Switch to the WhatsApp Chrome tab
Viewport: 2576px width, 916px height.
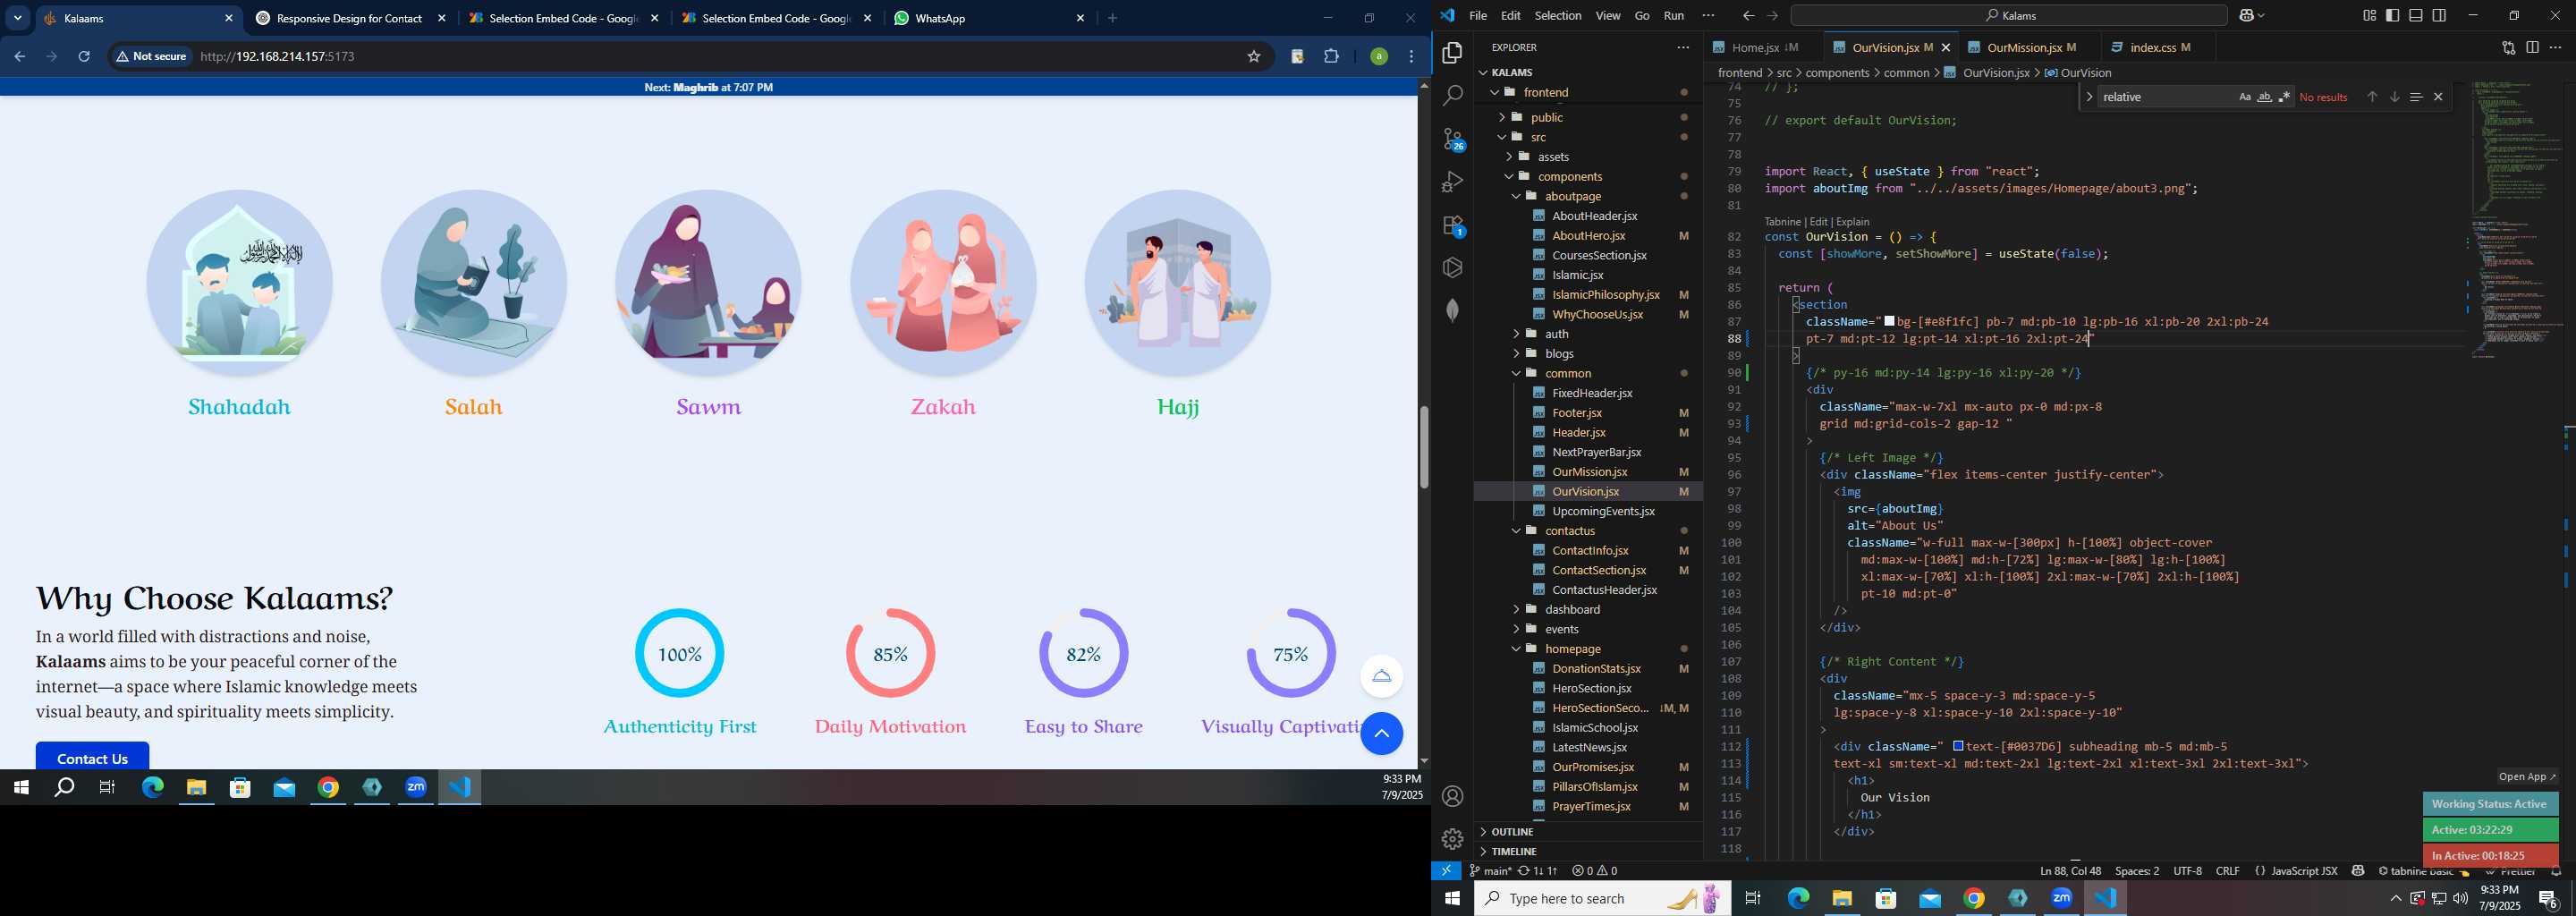pyautogui.click(x=988, y=18)
